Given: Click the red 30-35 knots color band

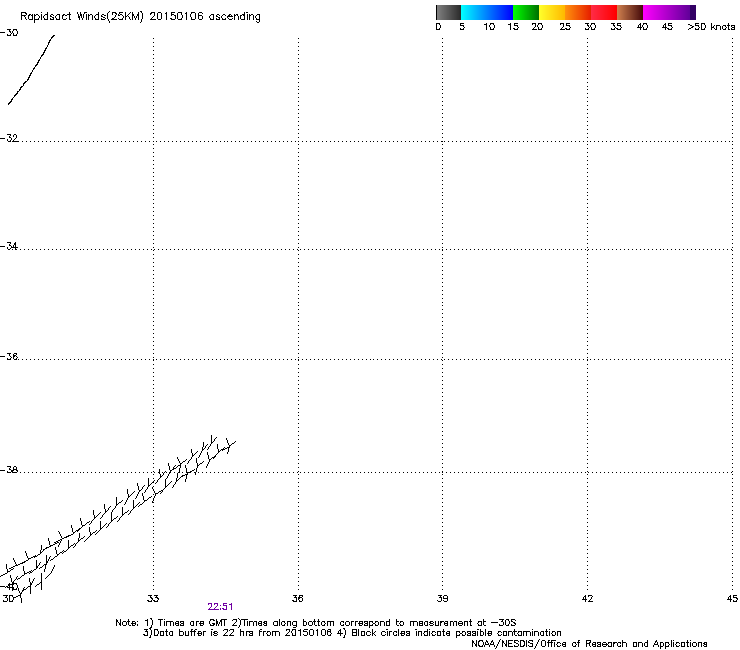Looking at the screenshot, I should click(x=604, y=12).
